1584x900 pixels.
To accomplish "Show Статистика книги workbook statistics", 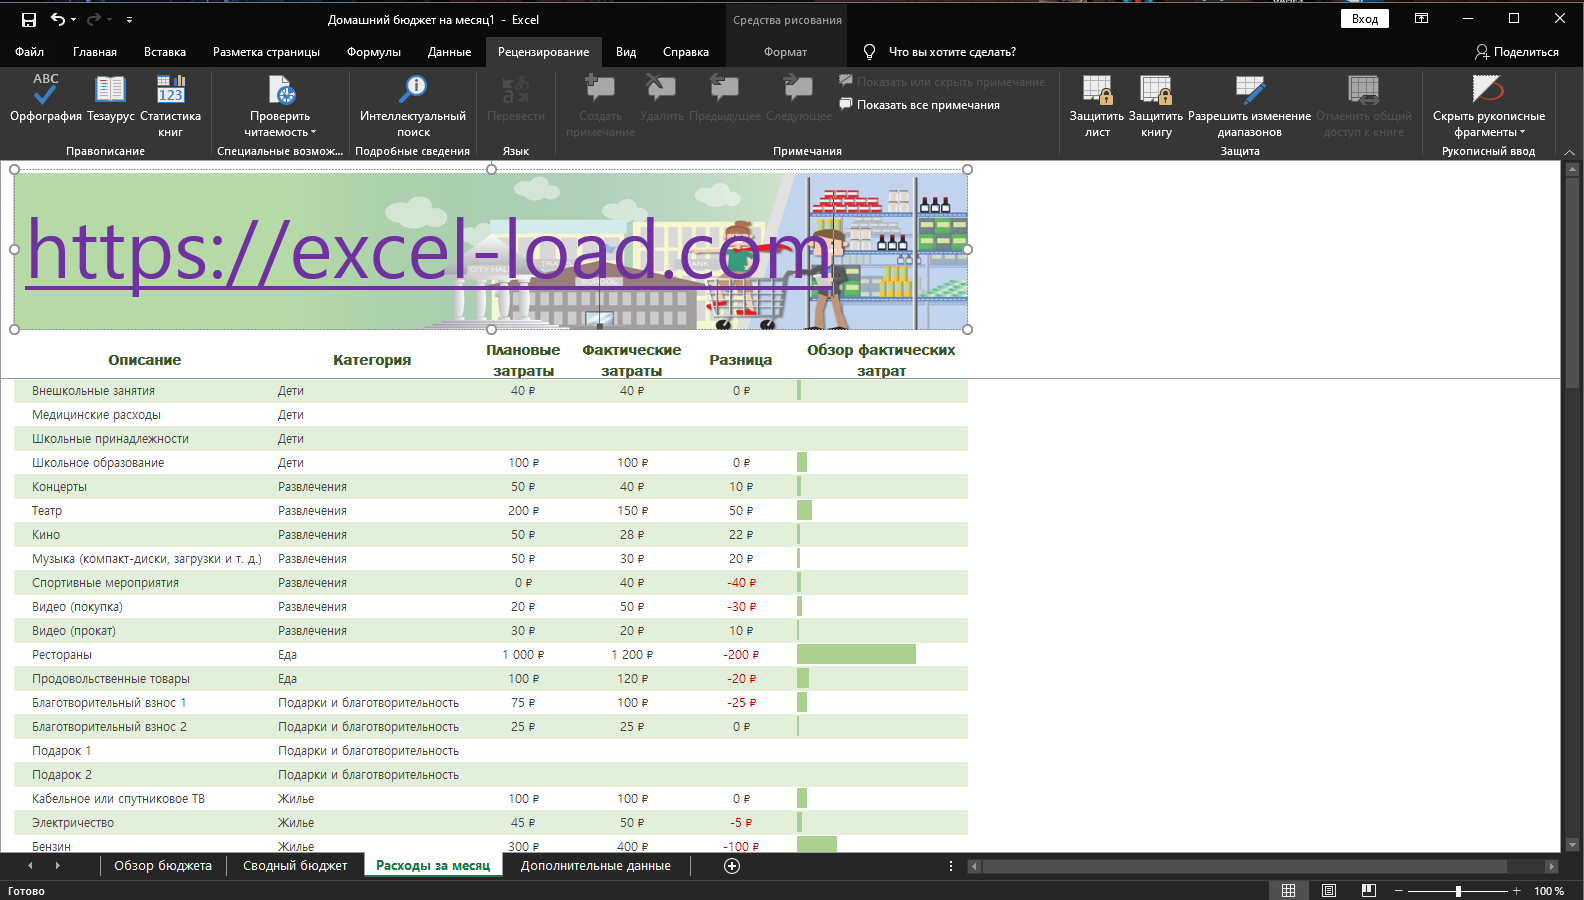I will click(x=171, y=105).
